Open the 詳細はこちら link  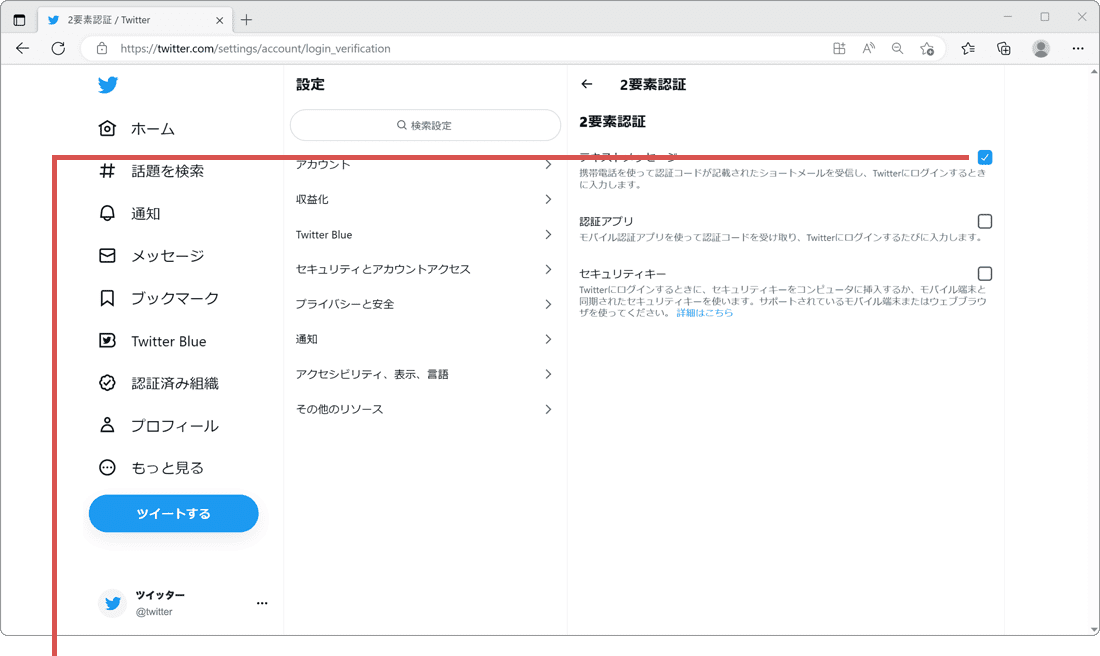(706, 311)
